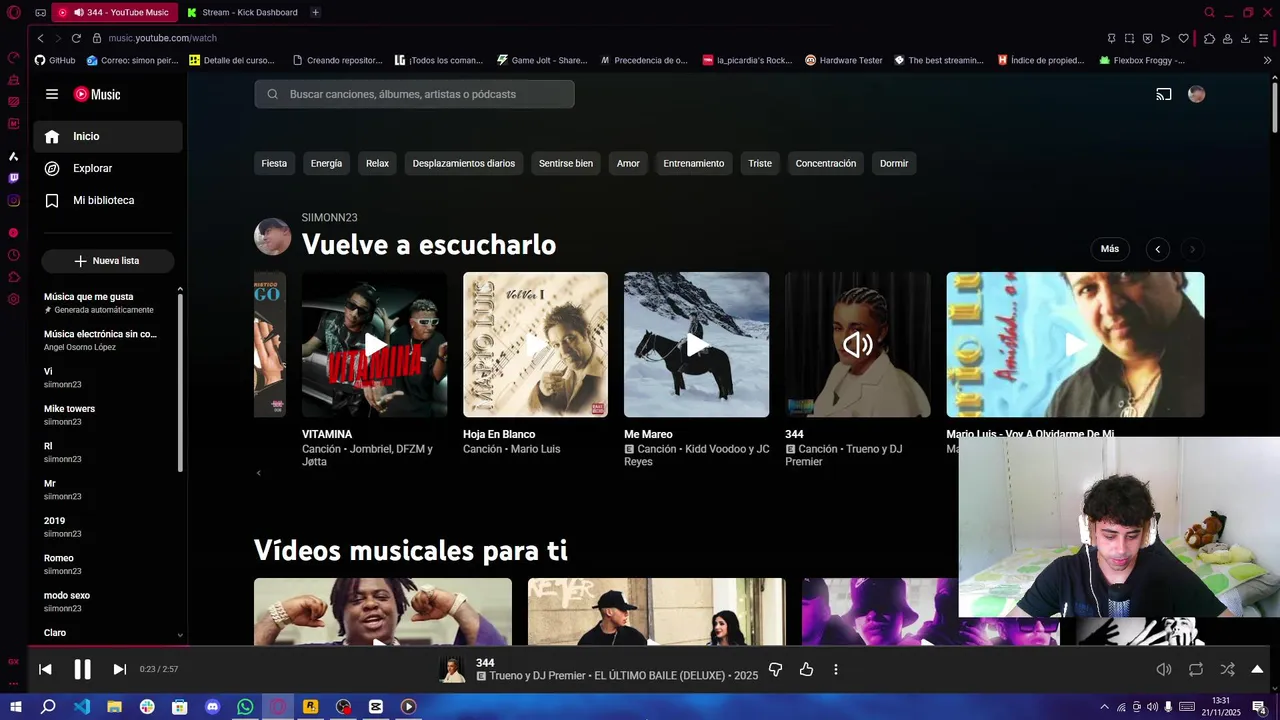
Task: Click the 344 now-playing thumbnail
Action: pos(857,345)
